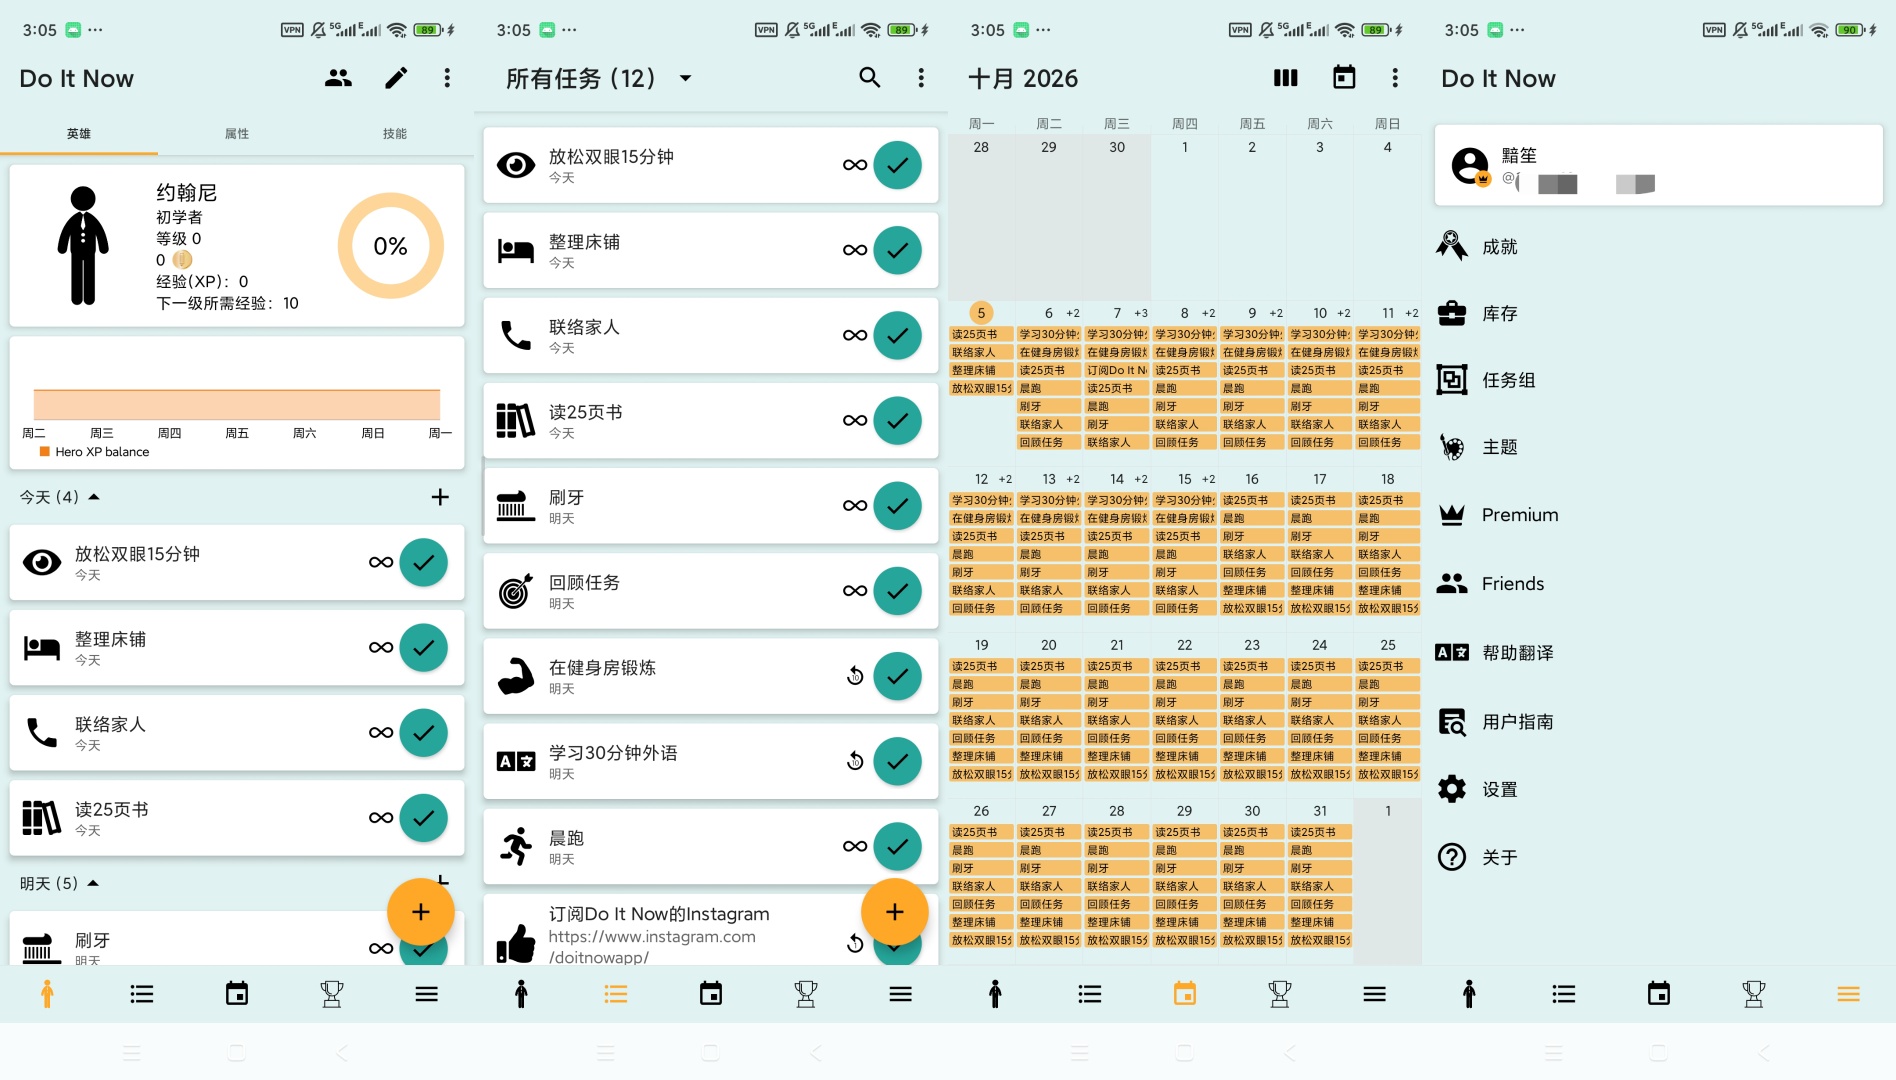Select October 5 highlighted calendar date

pos(981,313)
